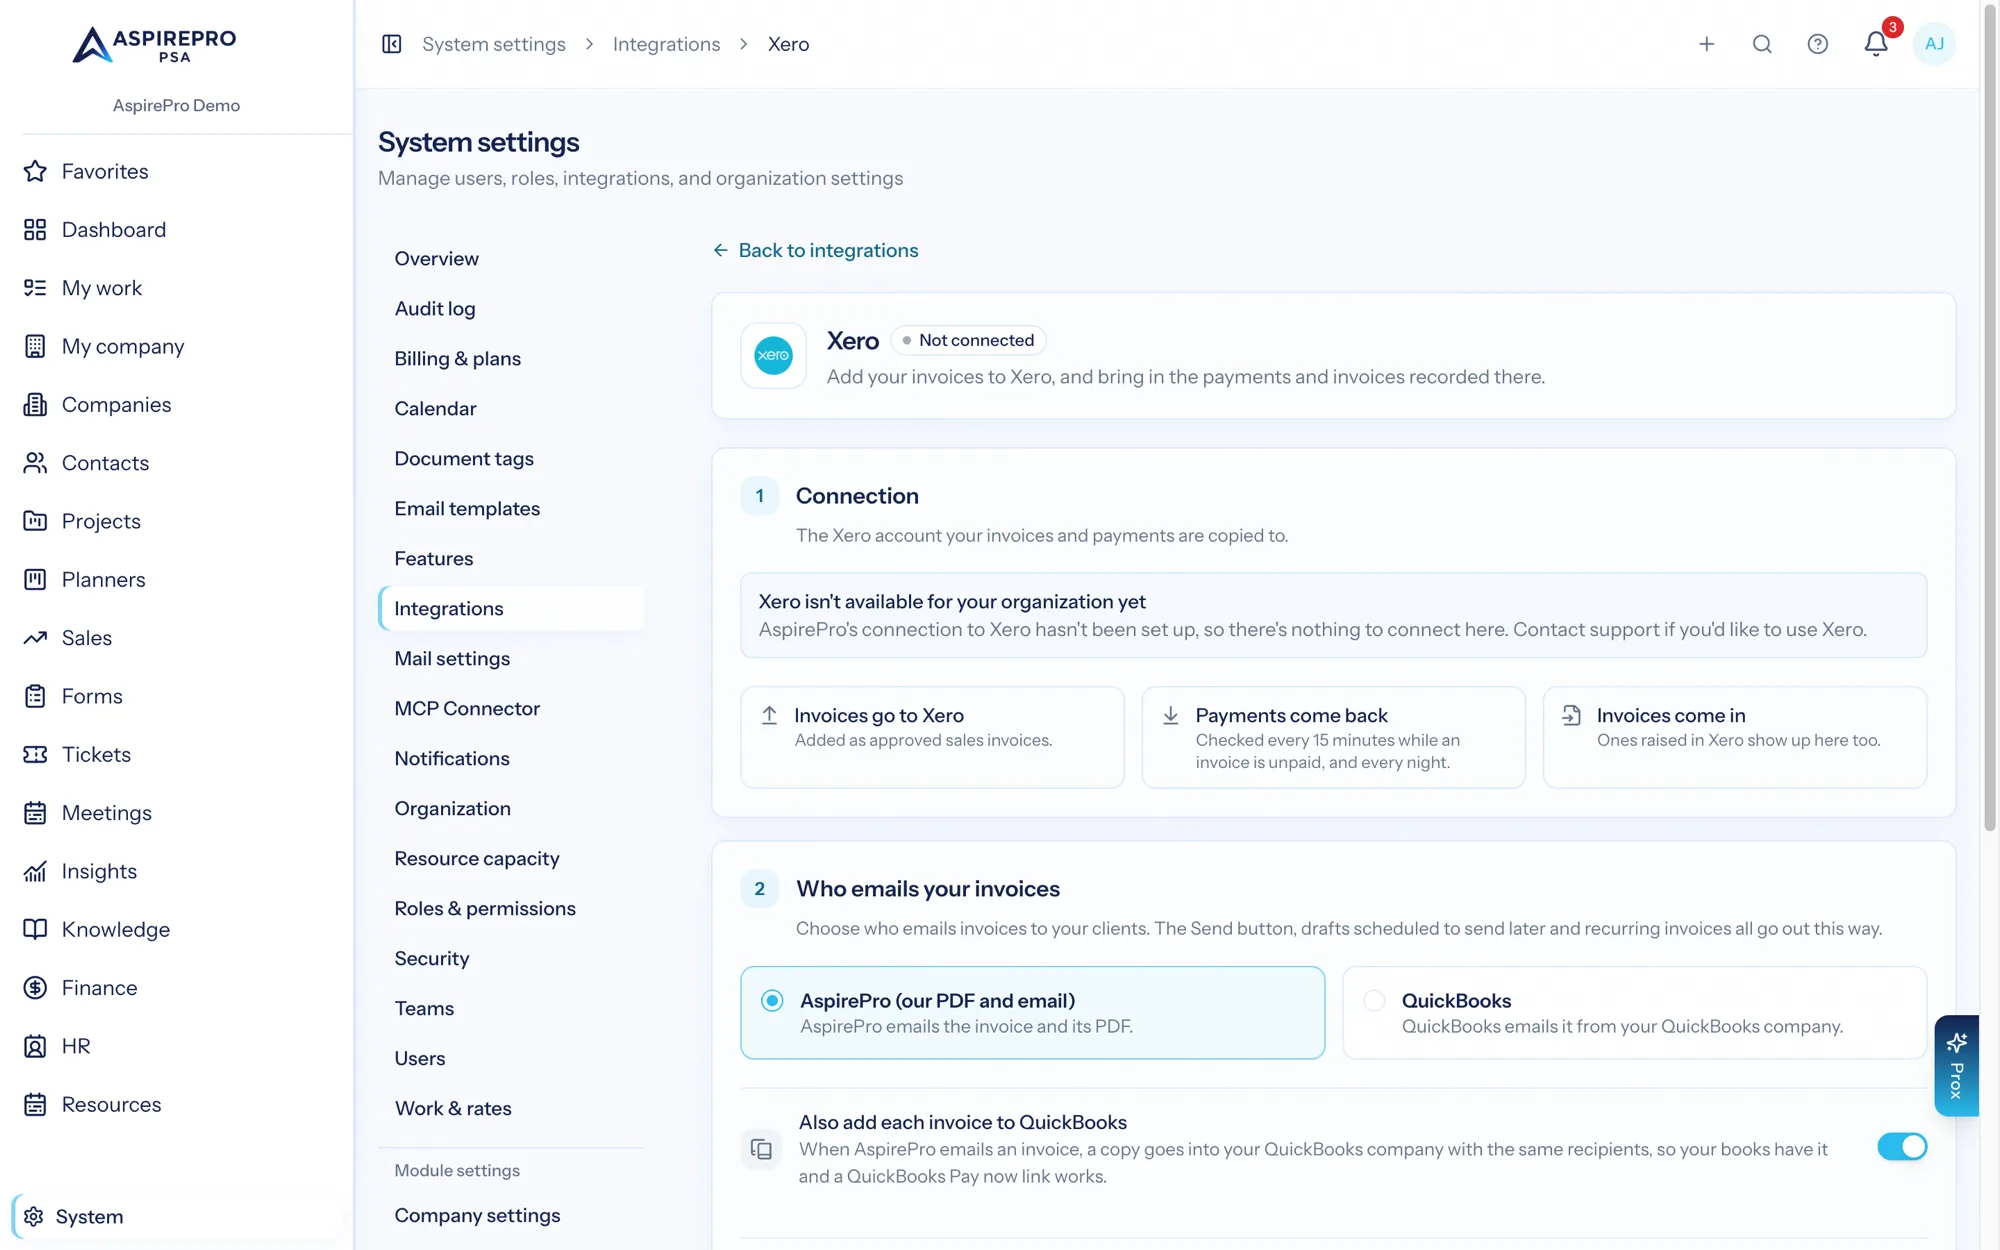Open the AJ user avatar
Image resolution: width=2000 pixels, height=1250 pixels.
click(x=1934, y=44)
